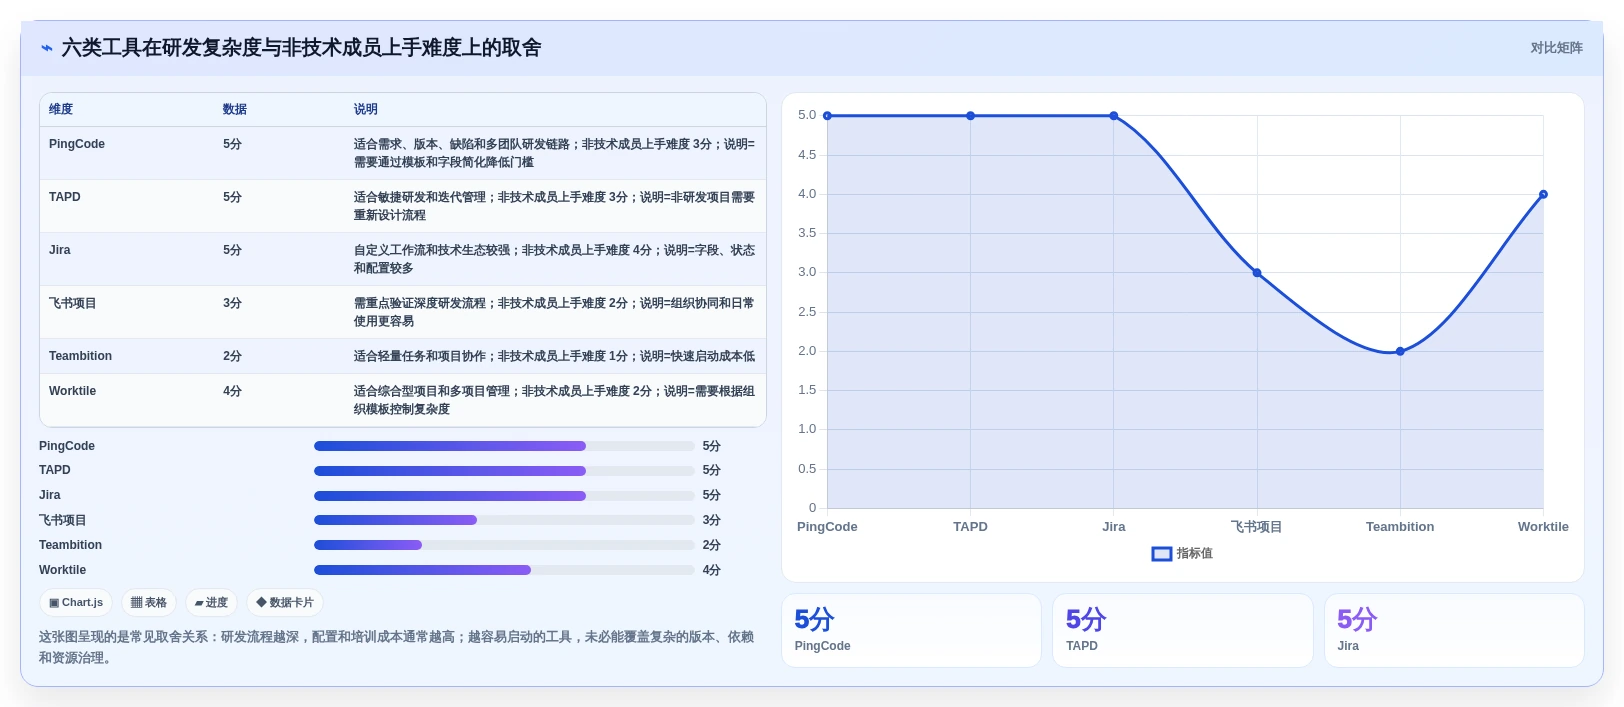Select the Teambition table row name
Viewport: 1624px width, 707px height.
pyautogui.click(x=80, y=356)
